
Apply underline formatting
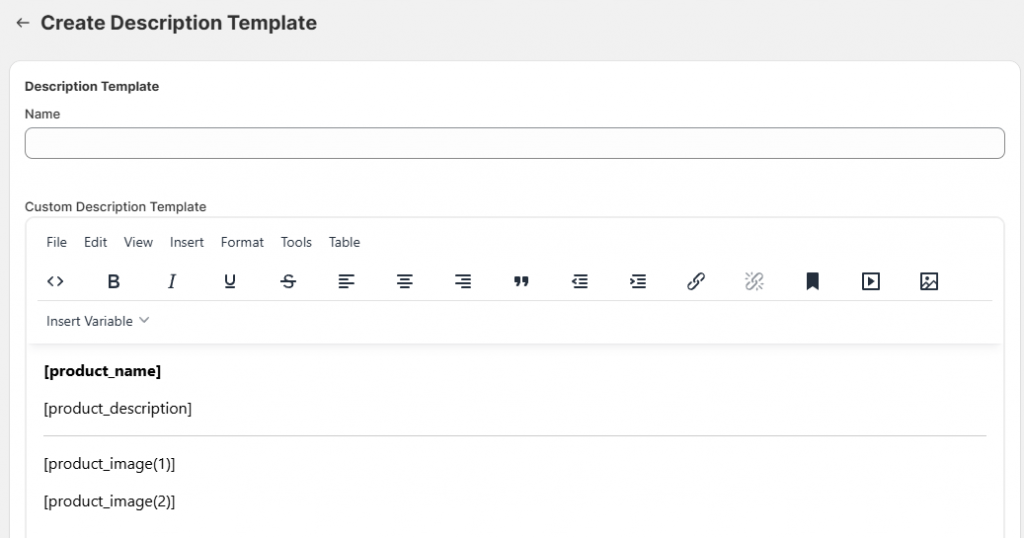coord(229,281)
